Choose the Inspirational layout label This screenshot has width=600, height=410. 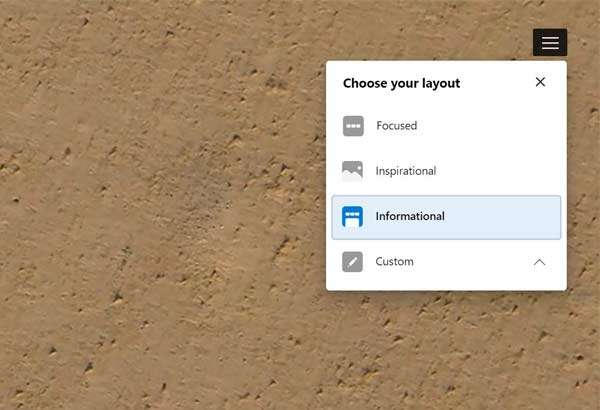click(405, 171)
